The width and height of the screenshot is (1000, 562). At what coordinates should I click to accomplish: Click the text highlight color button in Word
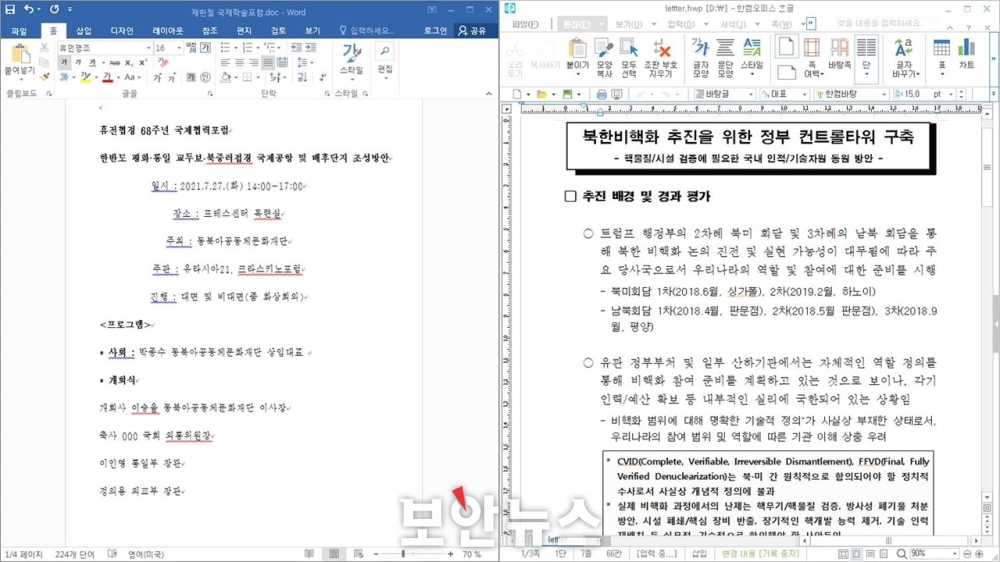click(x=85, y=77)
